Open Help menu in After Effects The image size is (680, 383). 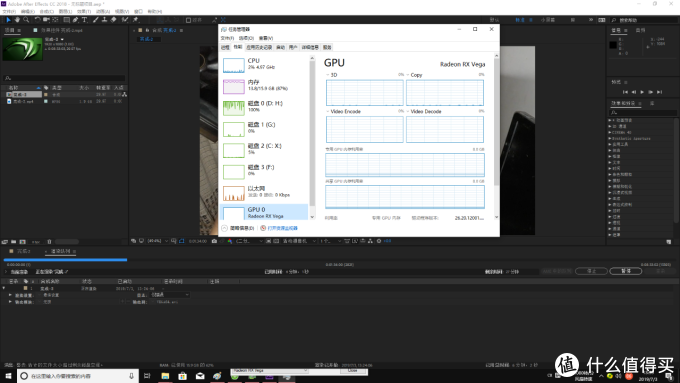coord(155,12)
